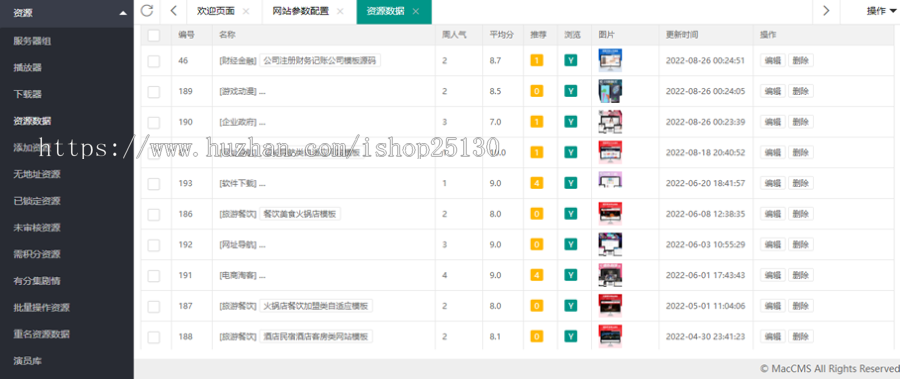The height and width of the screenshot is (379, 900).
Task: Switch to the 网站参数配置 tab
Action: coord(301,11)
